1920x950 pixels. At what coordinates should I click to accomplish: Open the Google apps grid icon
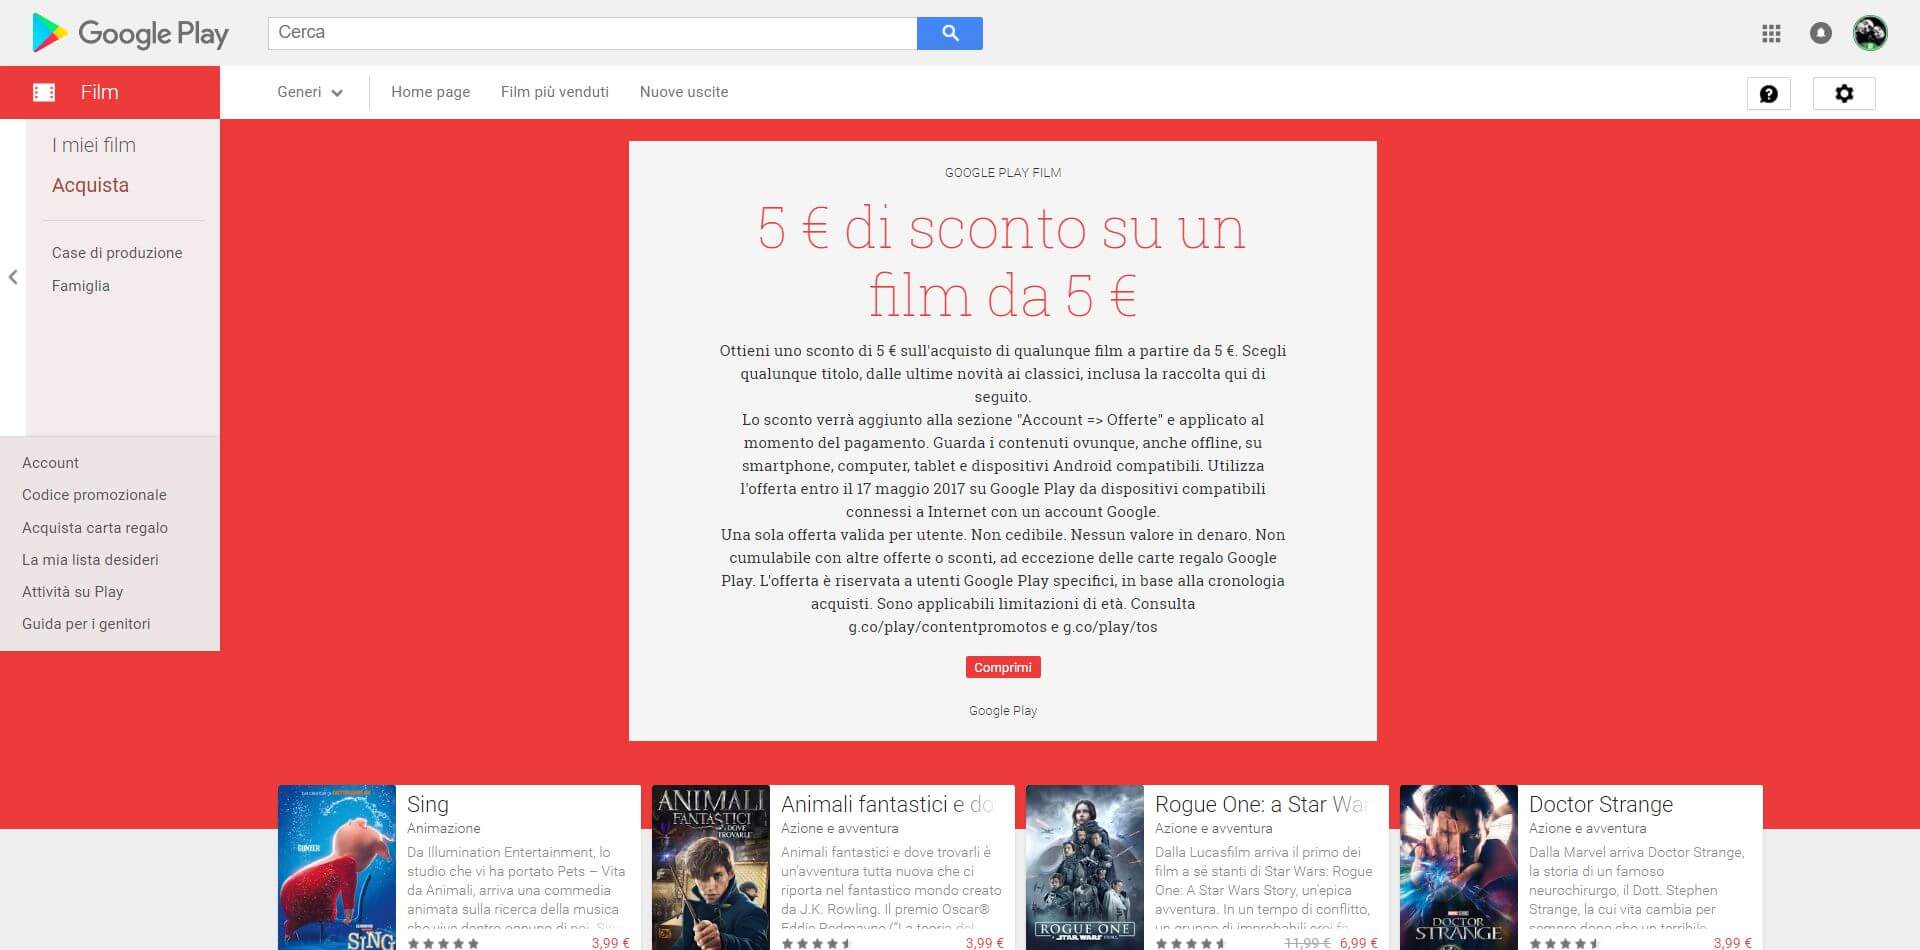click(x=1771, y=33)
